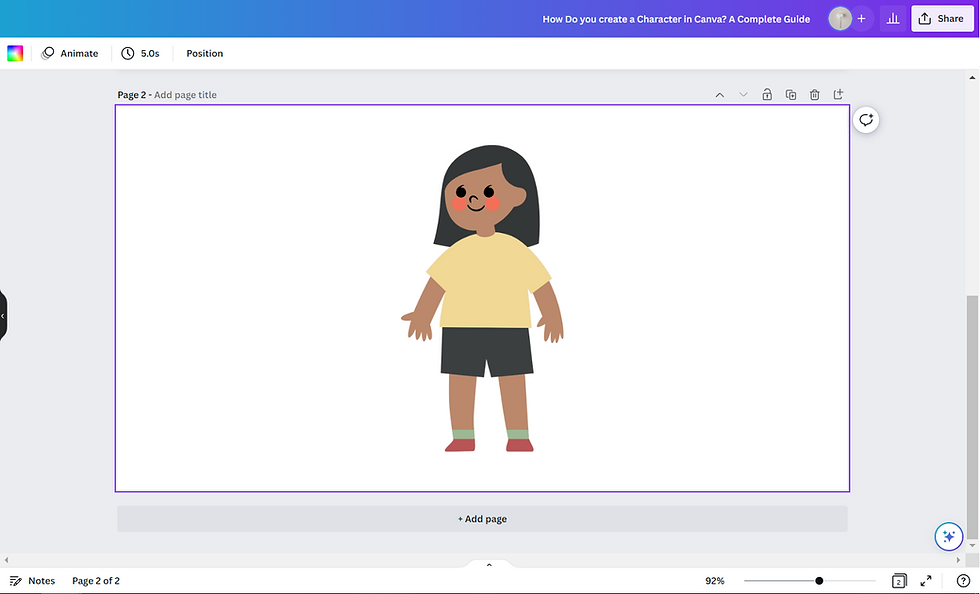
Task: Click the horizontal scrollbar right arrow
Action: 958,560
